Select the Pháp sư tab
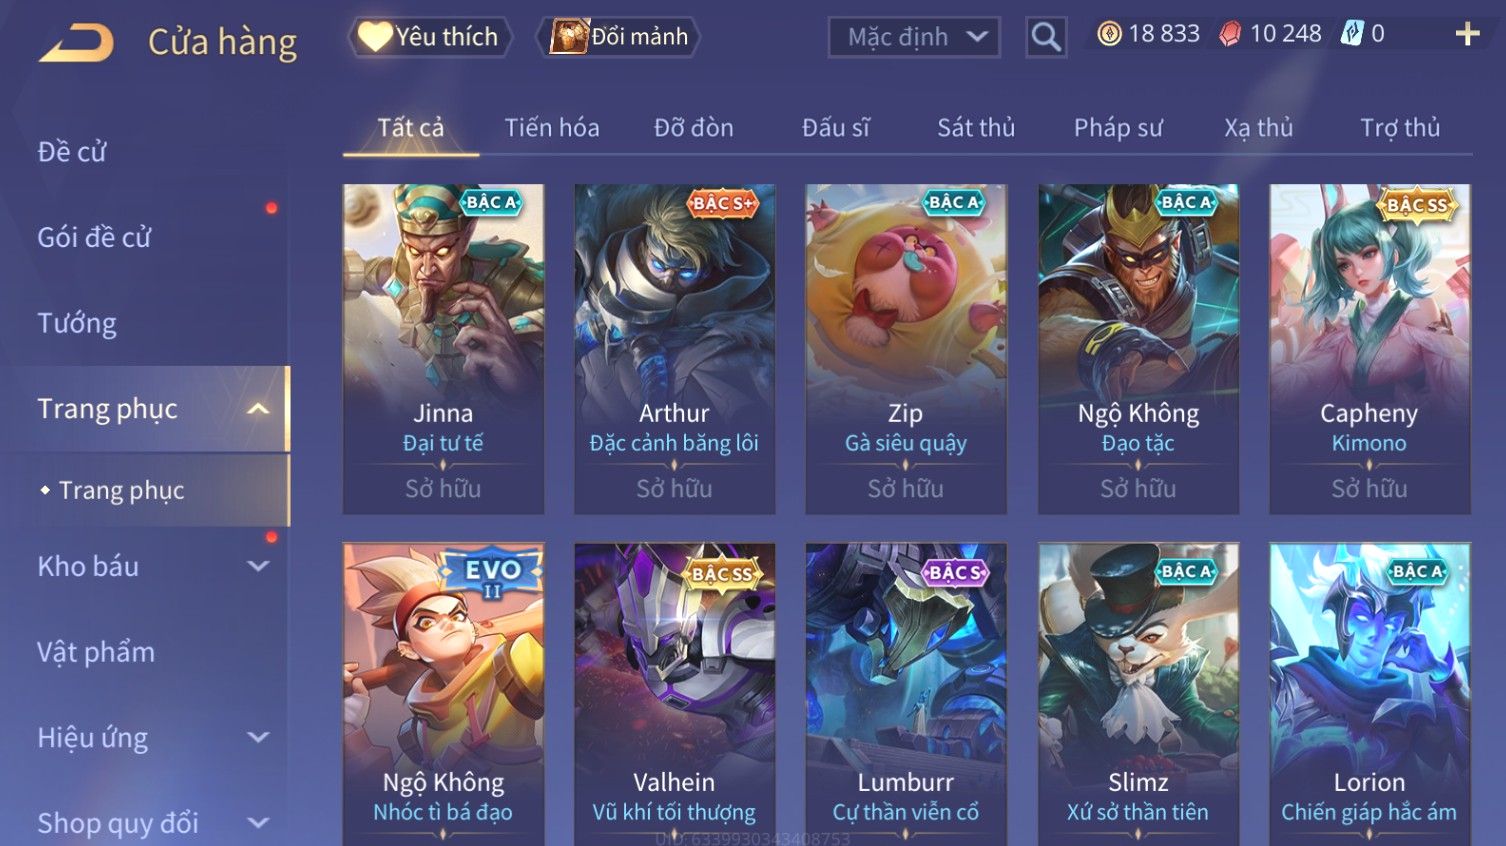 click(x=1118, y=128)
